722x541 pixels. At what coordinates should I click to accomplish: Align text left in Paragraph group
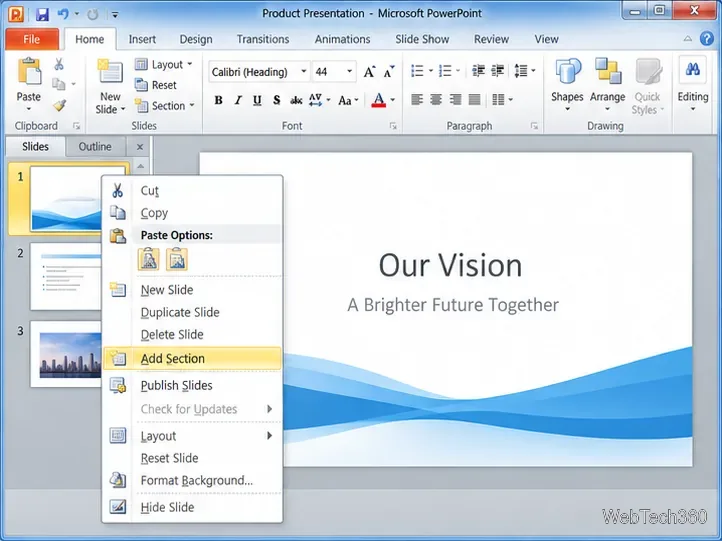417,99
